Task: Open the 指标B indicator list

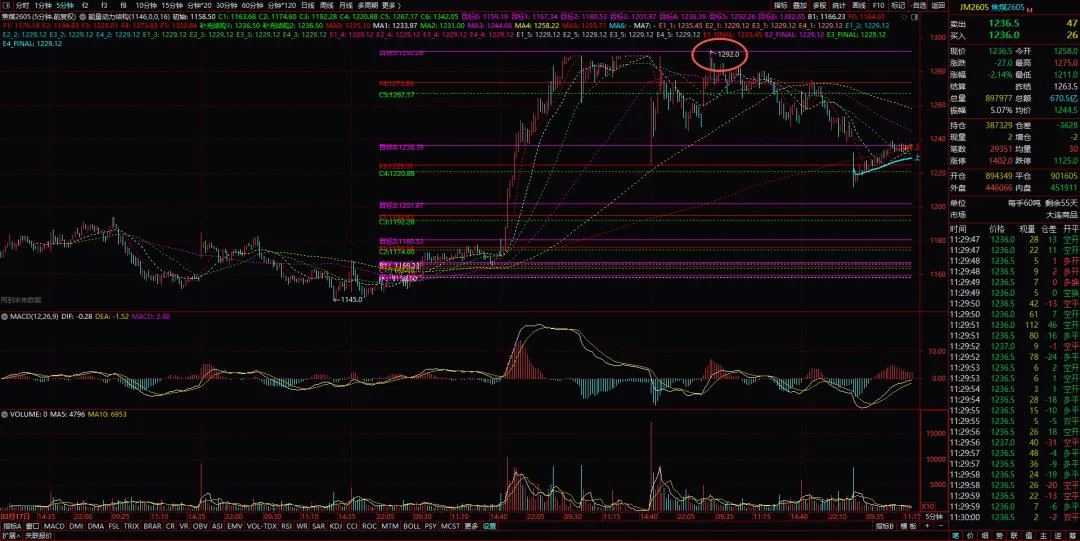Action: (x=885, y=526)
